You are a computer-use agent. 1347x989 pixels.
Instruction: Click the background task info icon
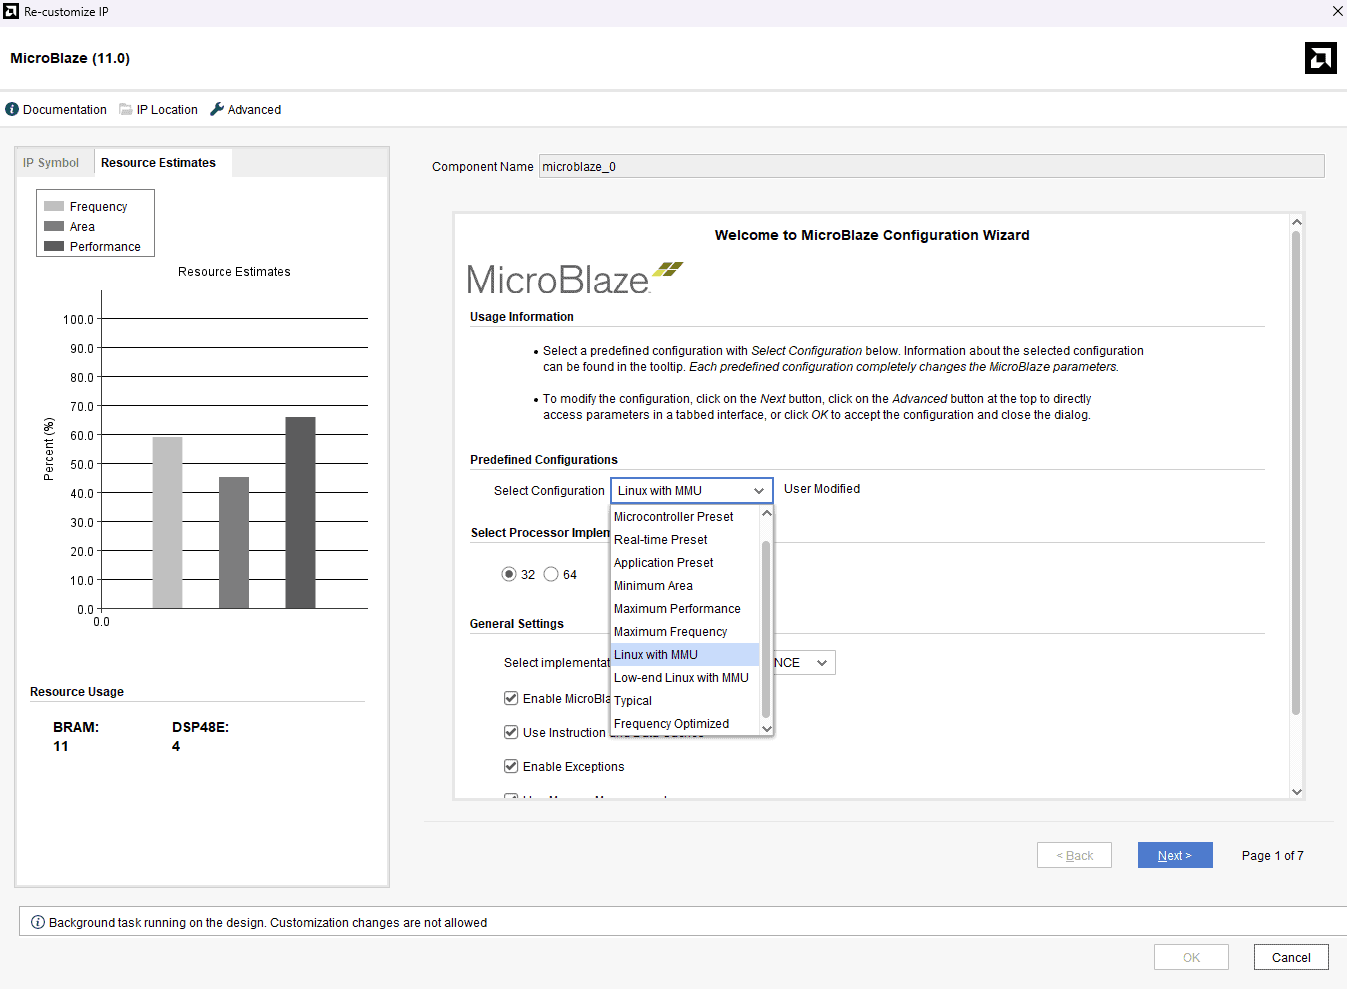coord(38,922)
